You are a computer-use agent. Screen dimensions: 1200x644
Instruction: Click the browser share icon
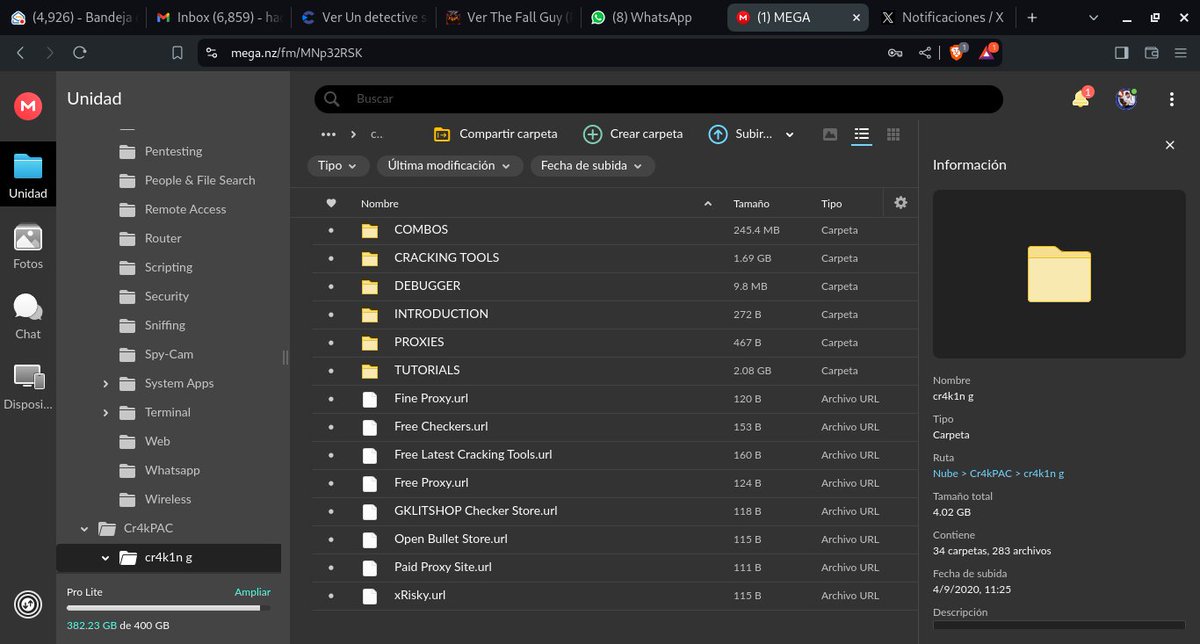(x=925, y=53)
